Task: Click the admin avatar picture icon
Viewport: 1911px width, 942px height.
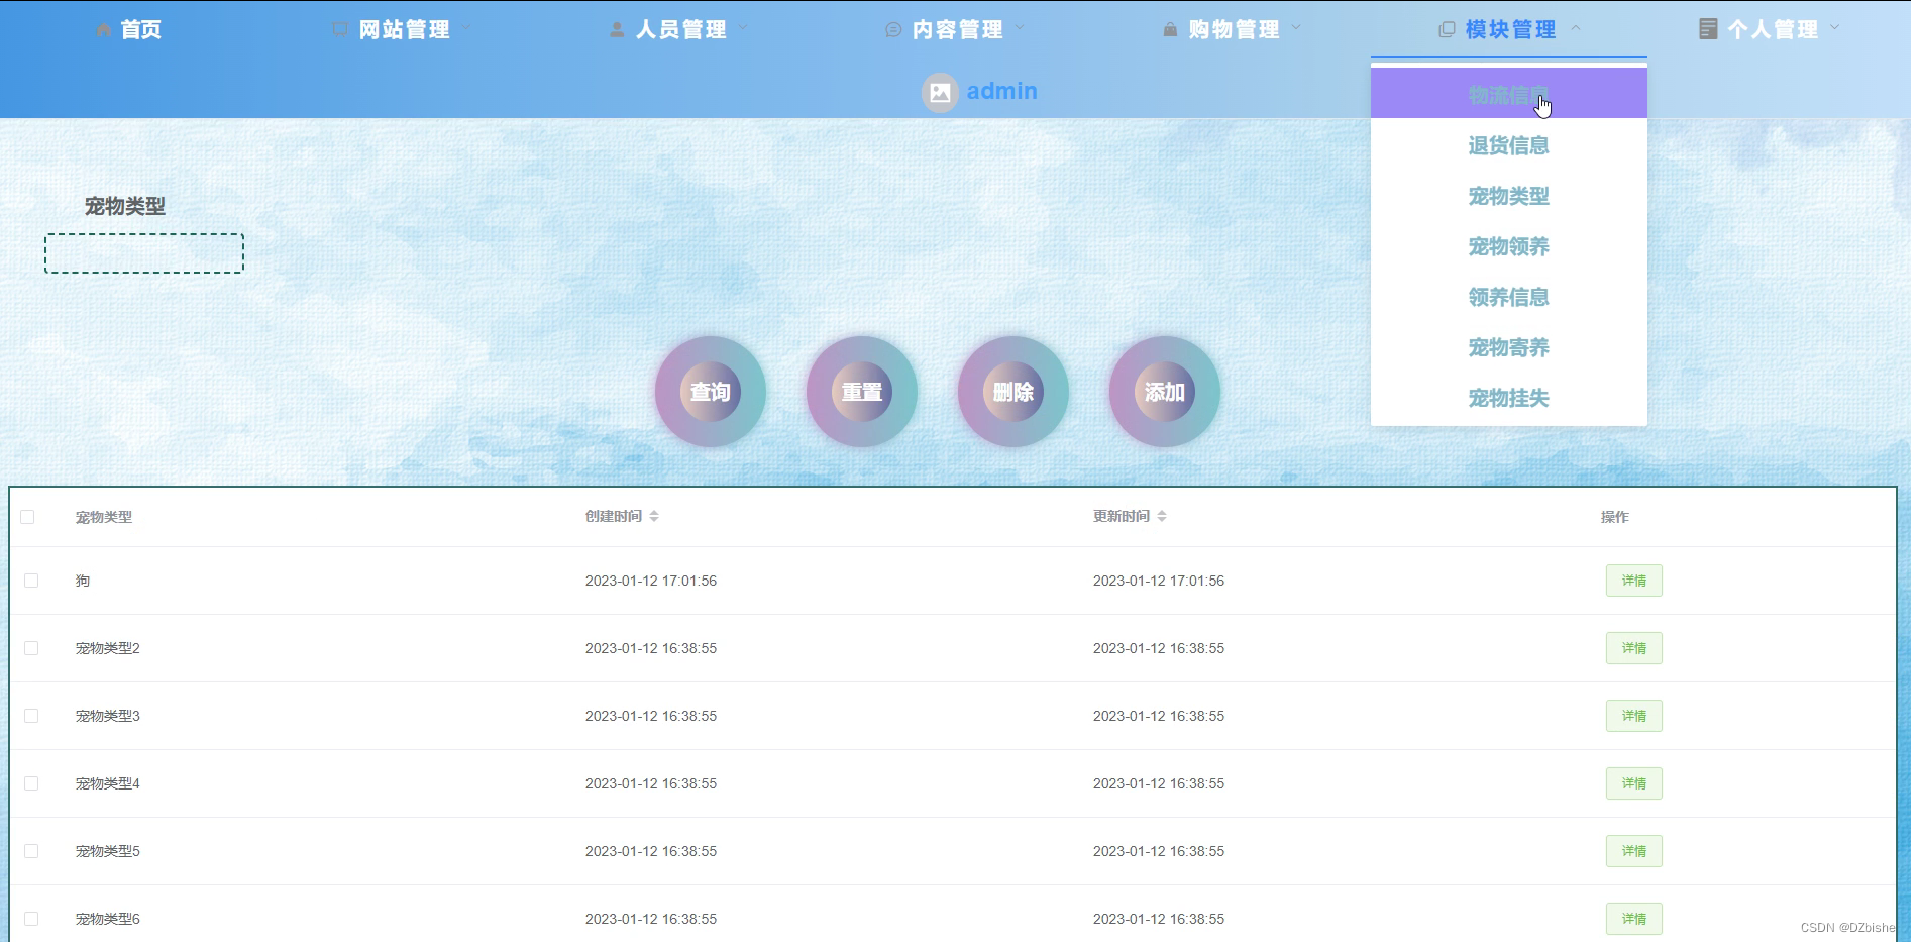Action: click(940, 92)
